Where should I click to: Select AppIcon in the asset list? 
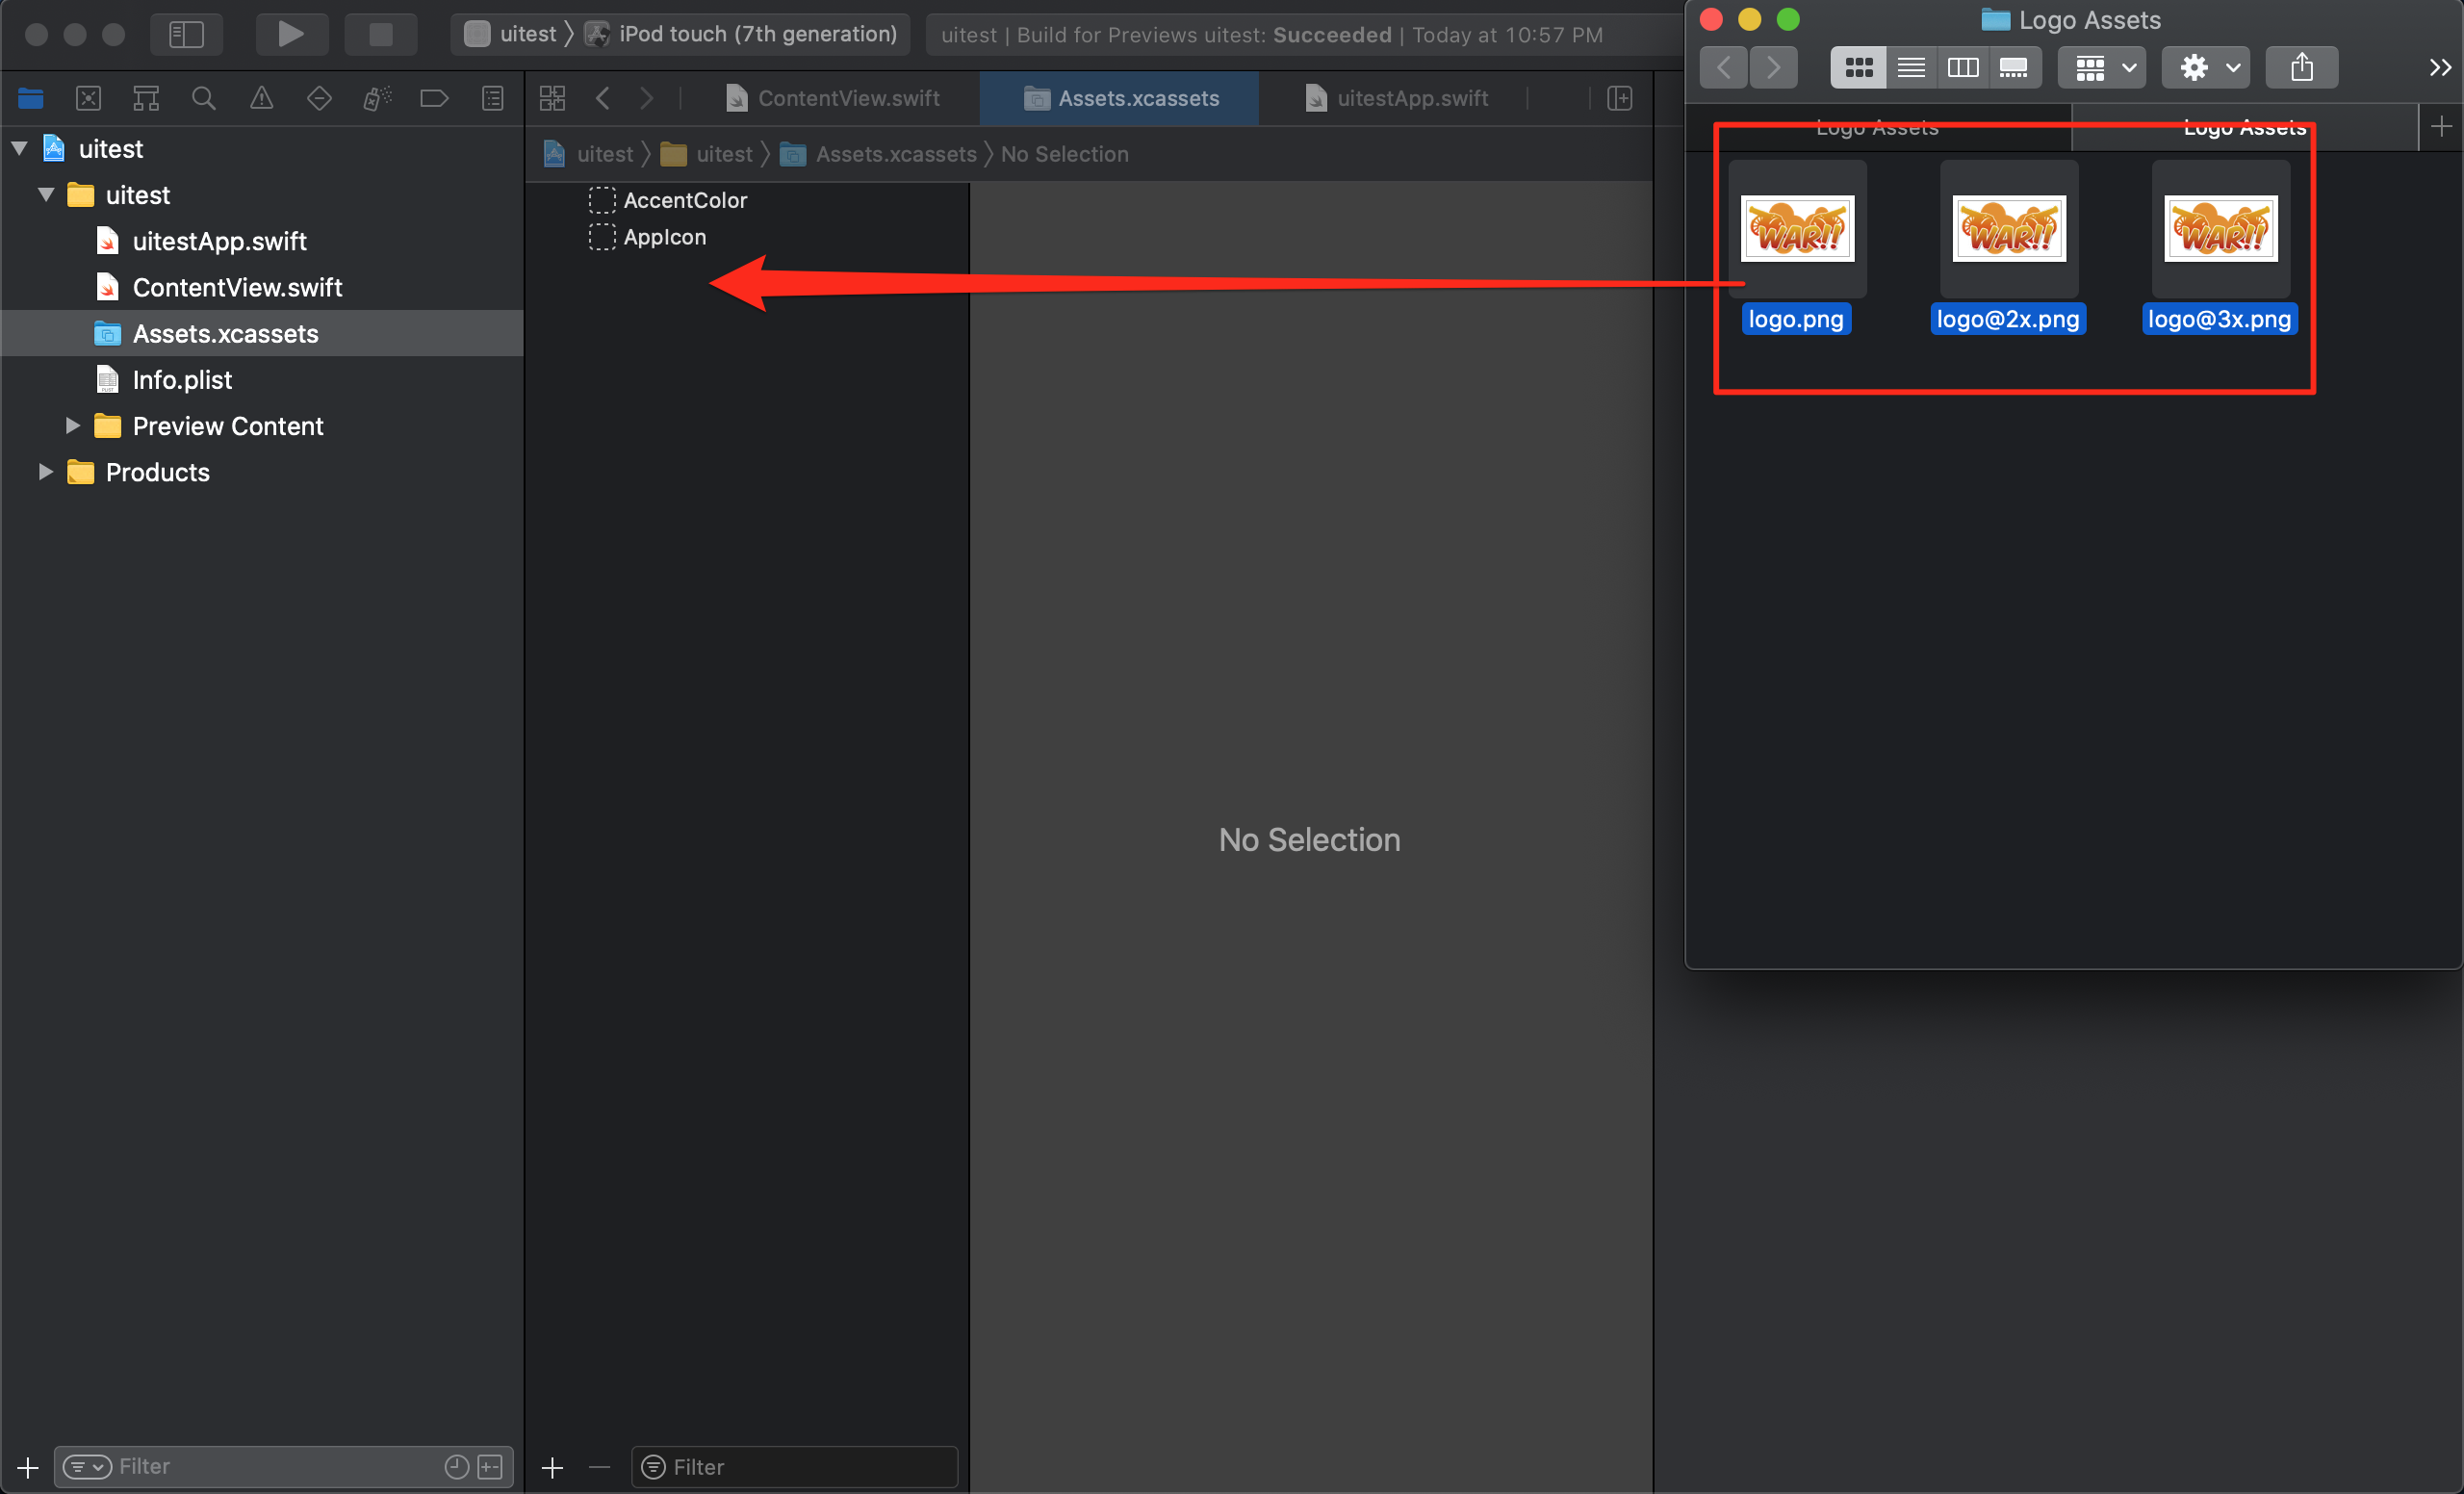[x=664, y=237]
